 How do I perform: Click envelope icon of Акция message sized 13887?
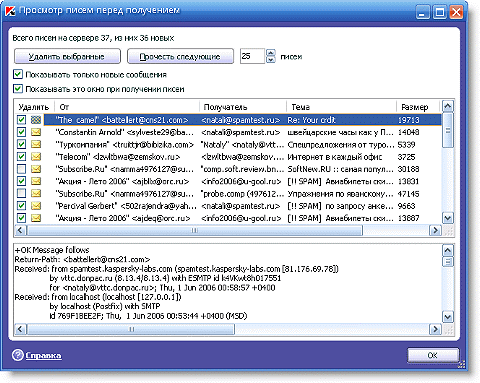click(36, 218)
